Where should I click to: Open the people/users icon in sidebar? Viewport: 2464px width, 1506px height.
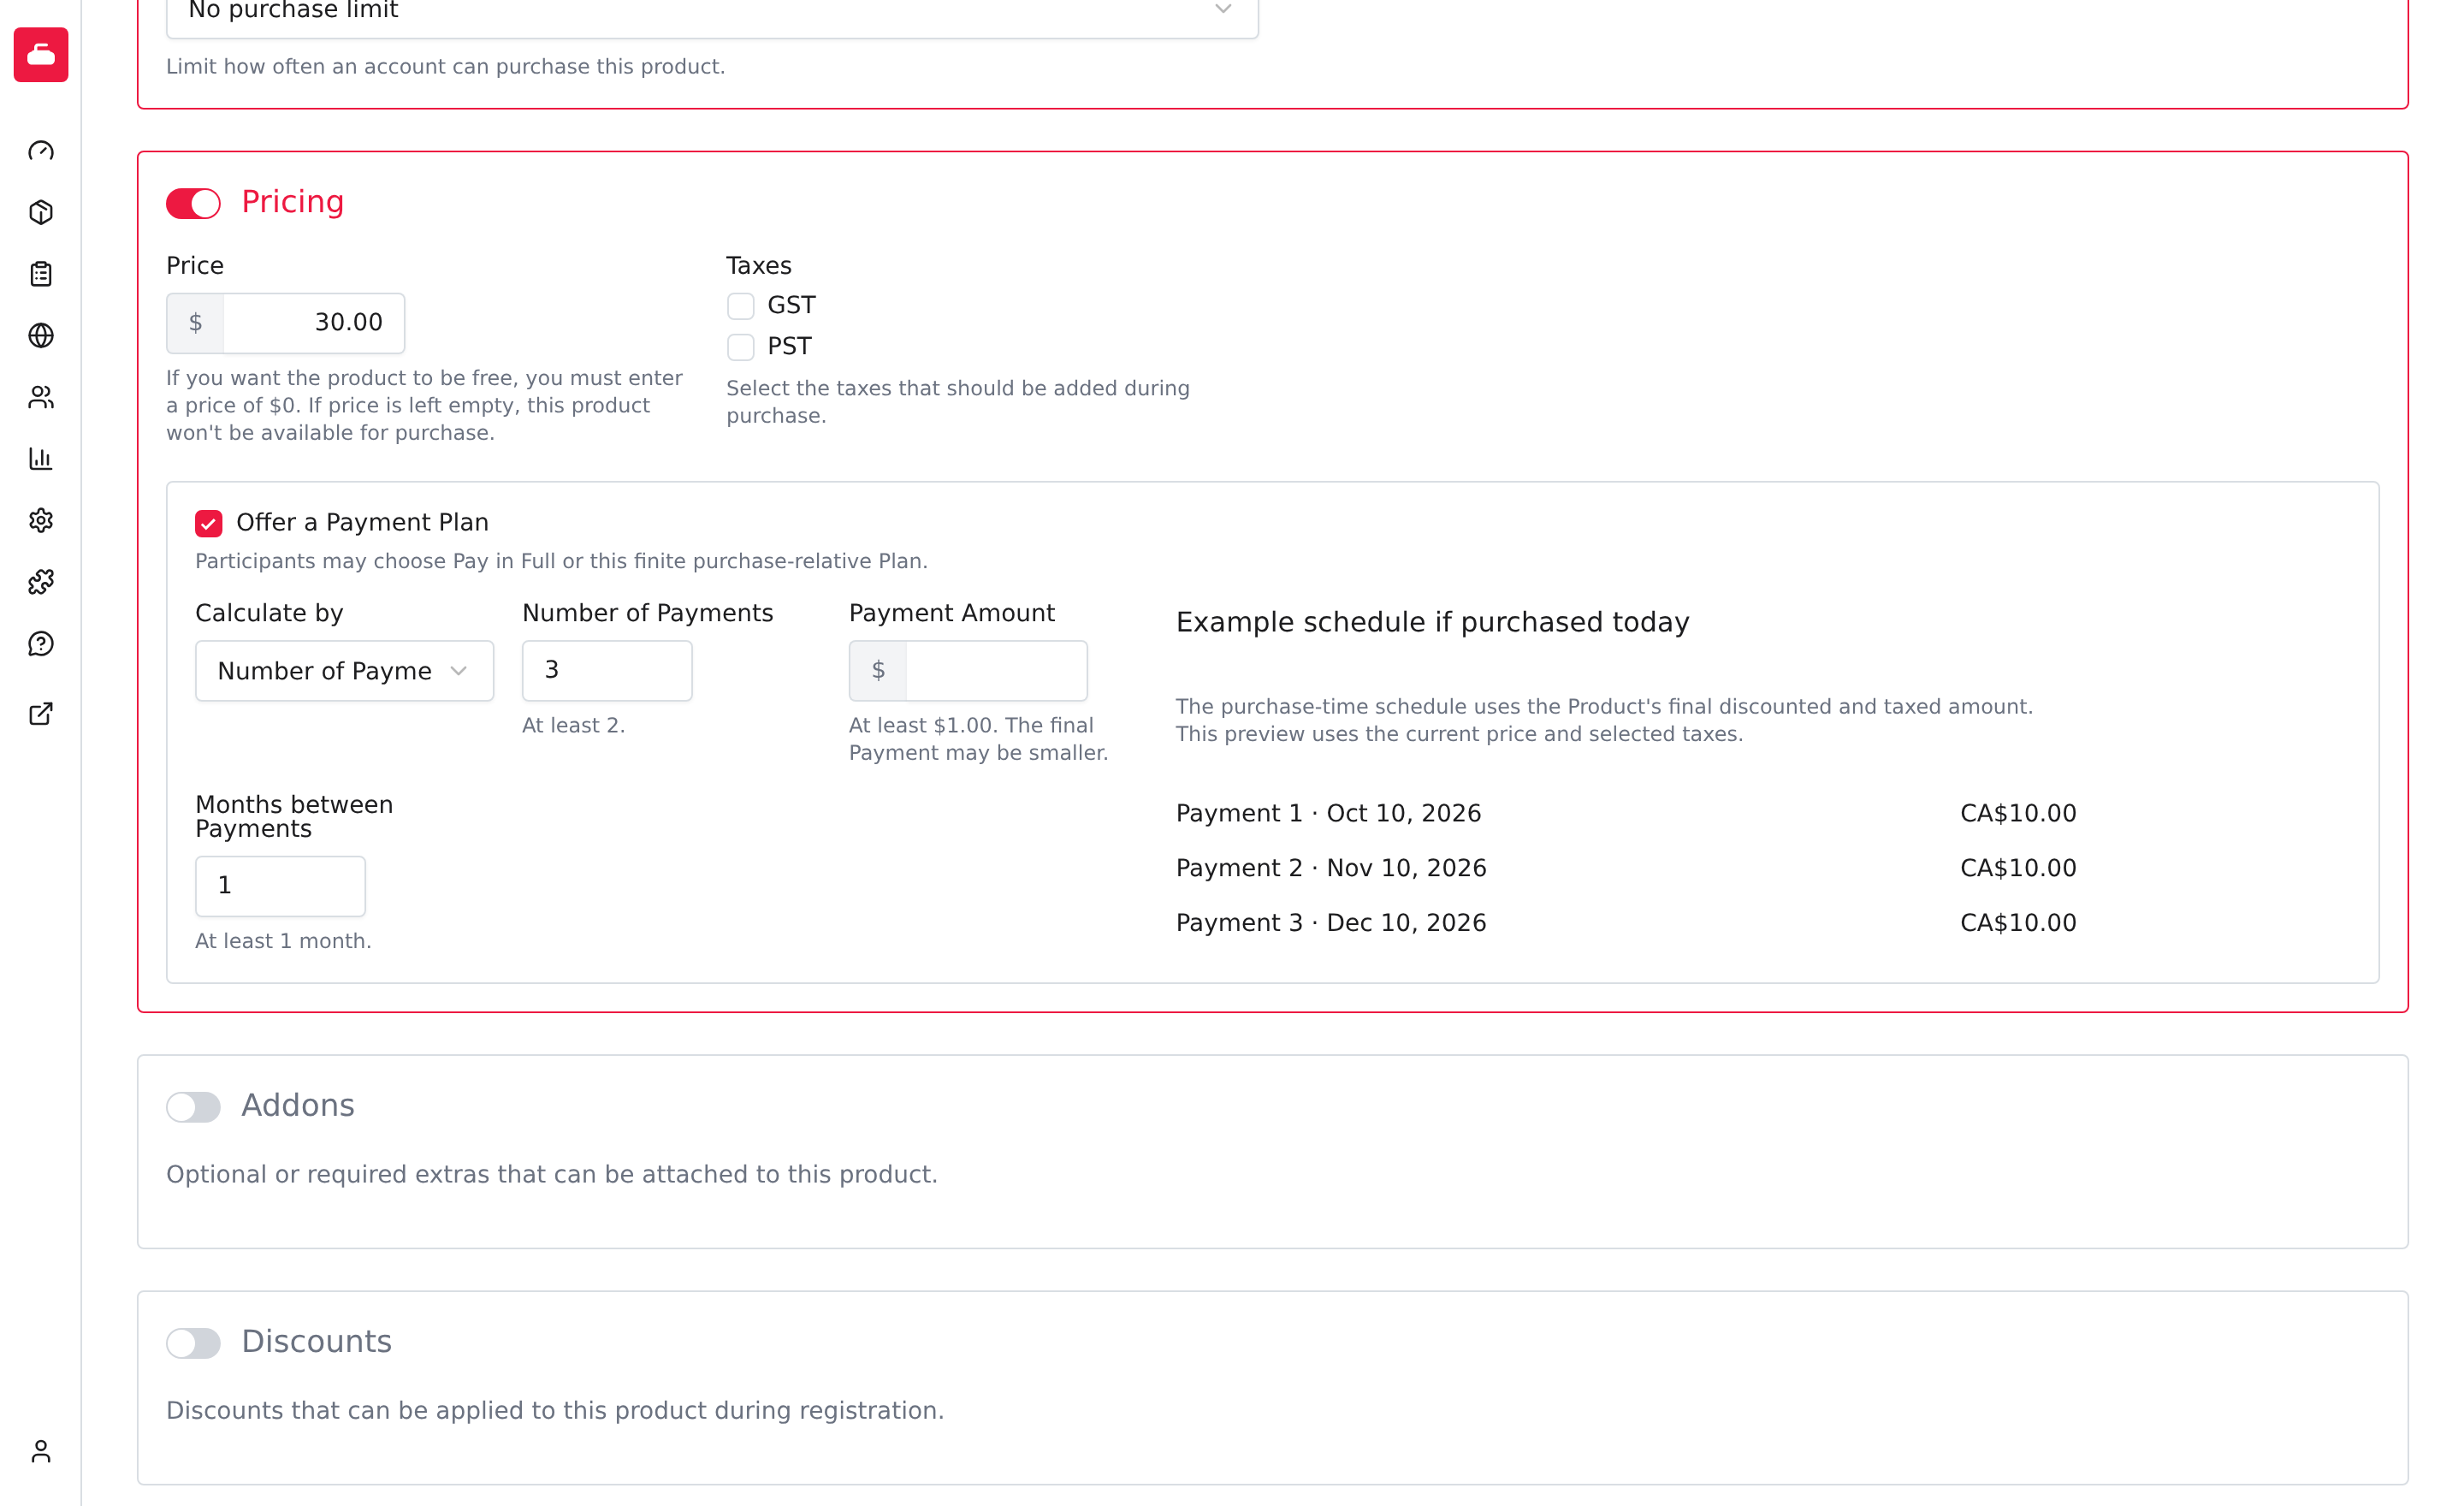coord(41,397)
